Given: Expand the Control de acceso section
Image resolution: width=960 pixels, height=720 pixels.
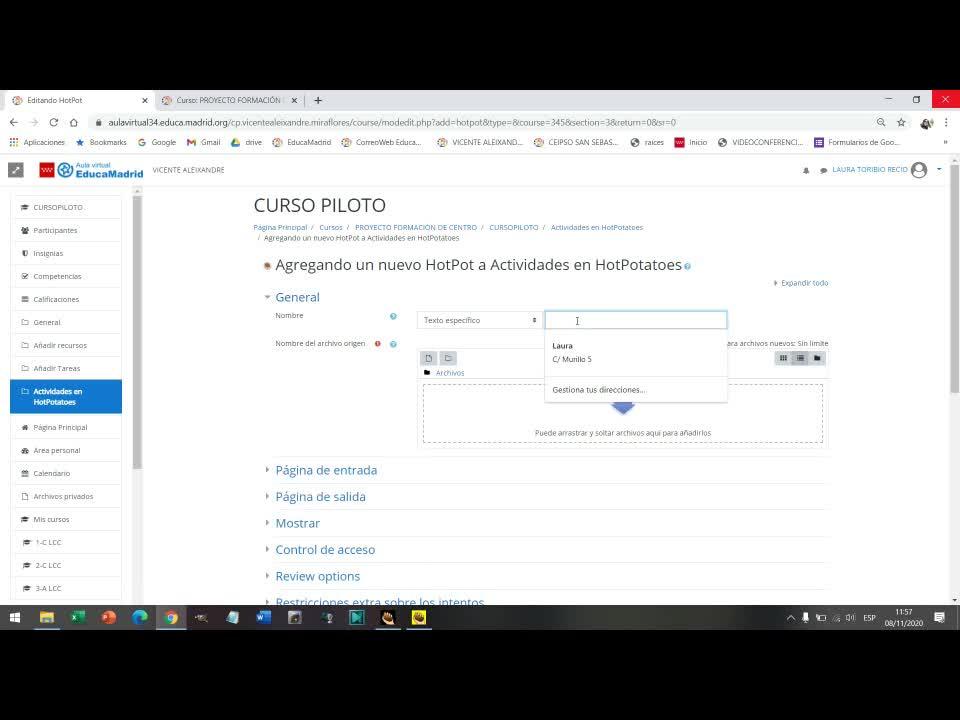Looking at the screenshot, I should click(325, 550).
